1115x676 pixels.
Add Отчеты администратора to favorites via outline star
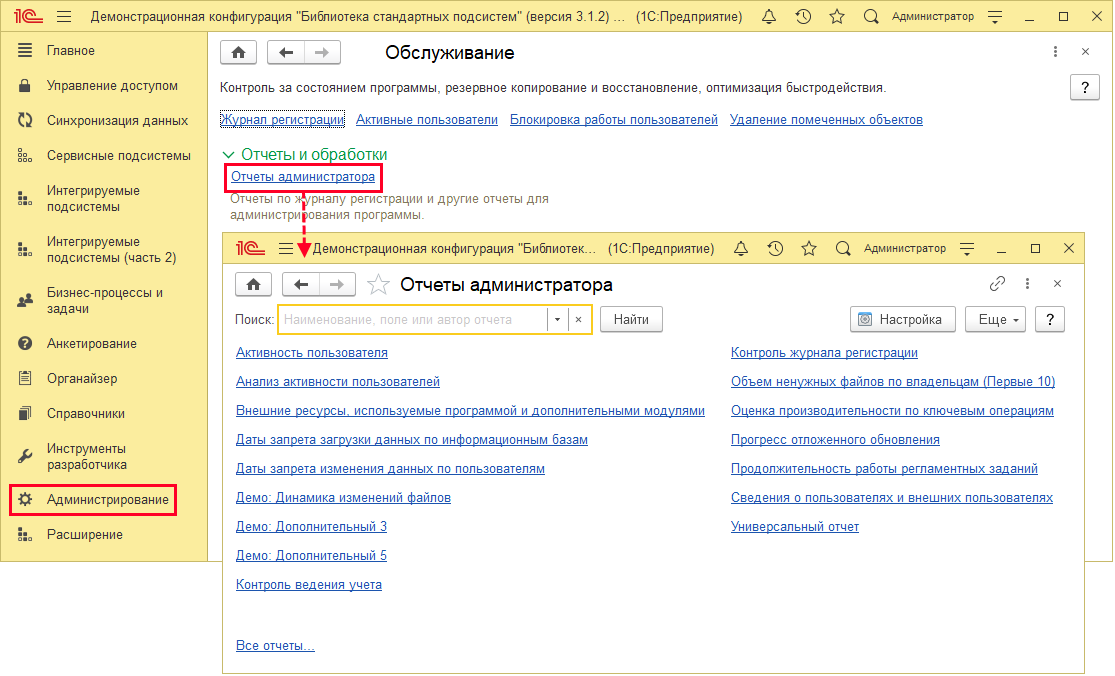tap(378, 284)
